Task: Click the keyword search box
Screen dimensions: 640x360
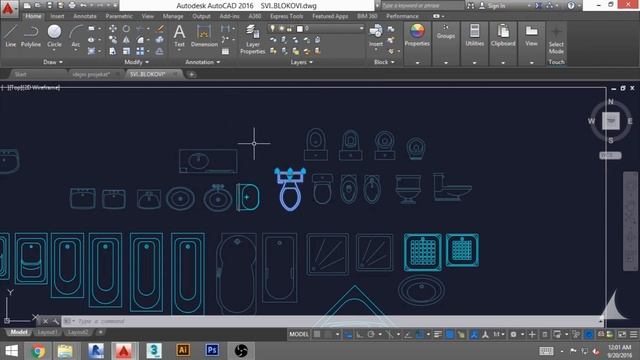Action: tap(422, 6)
